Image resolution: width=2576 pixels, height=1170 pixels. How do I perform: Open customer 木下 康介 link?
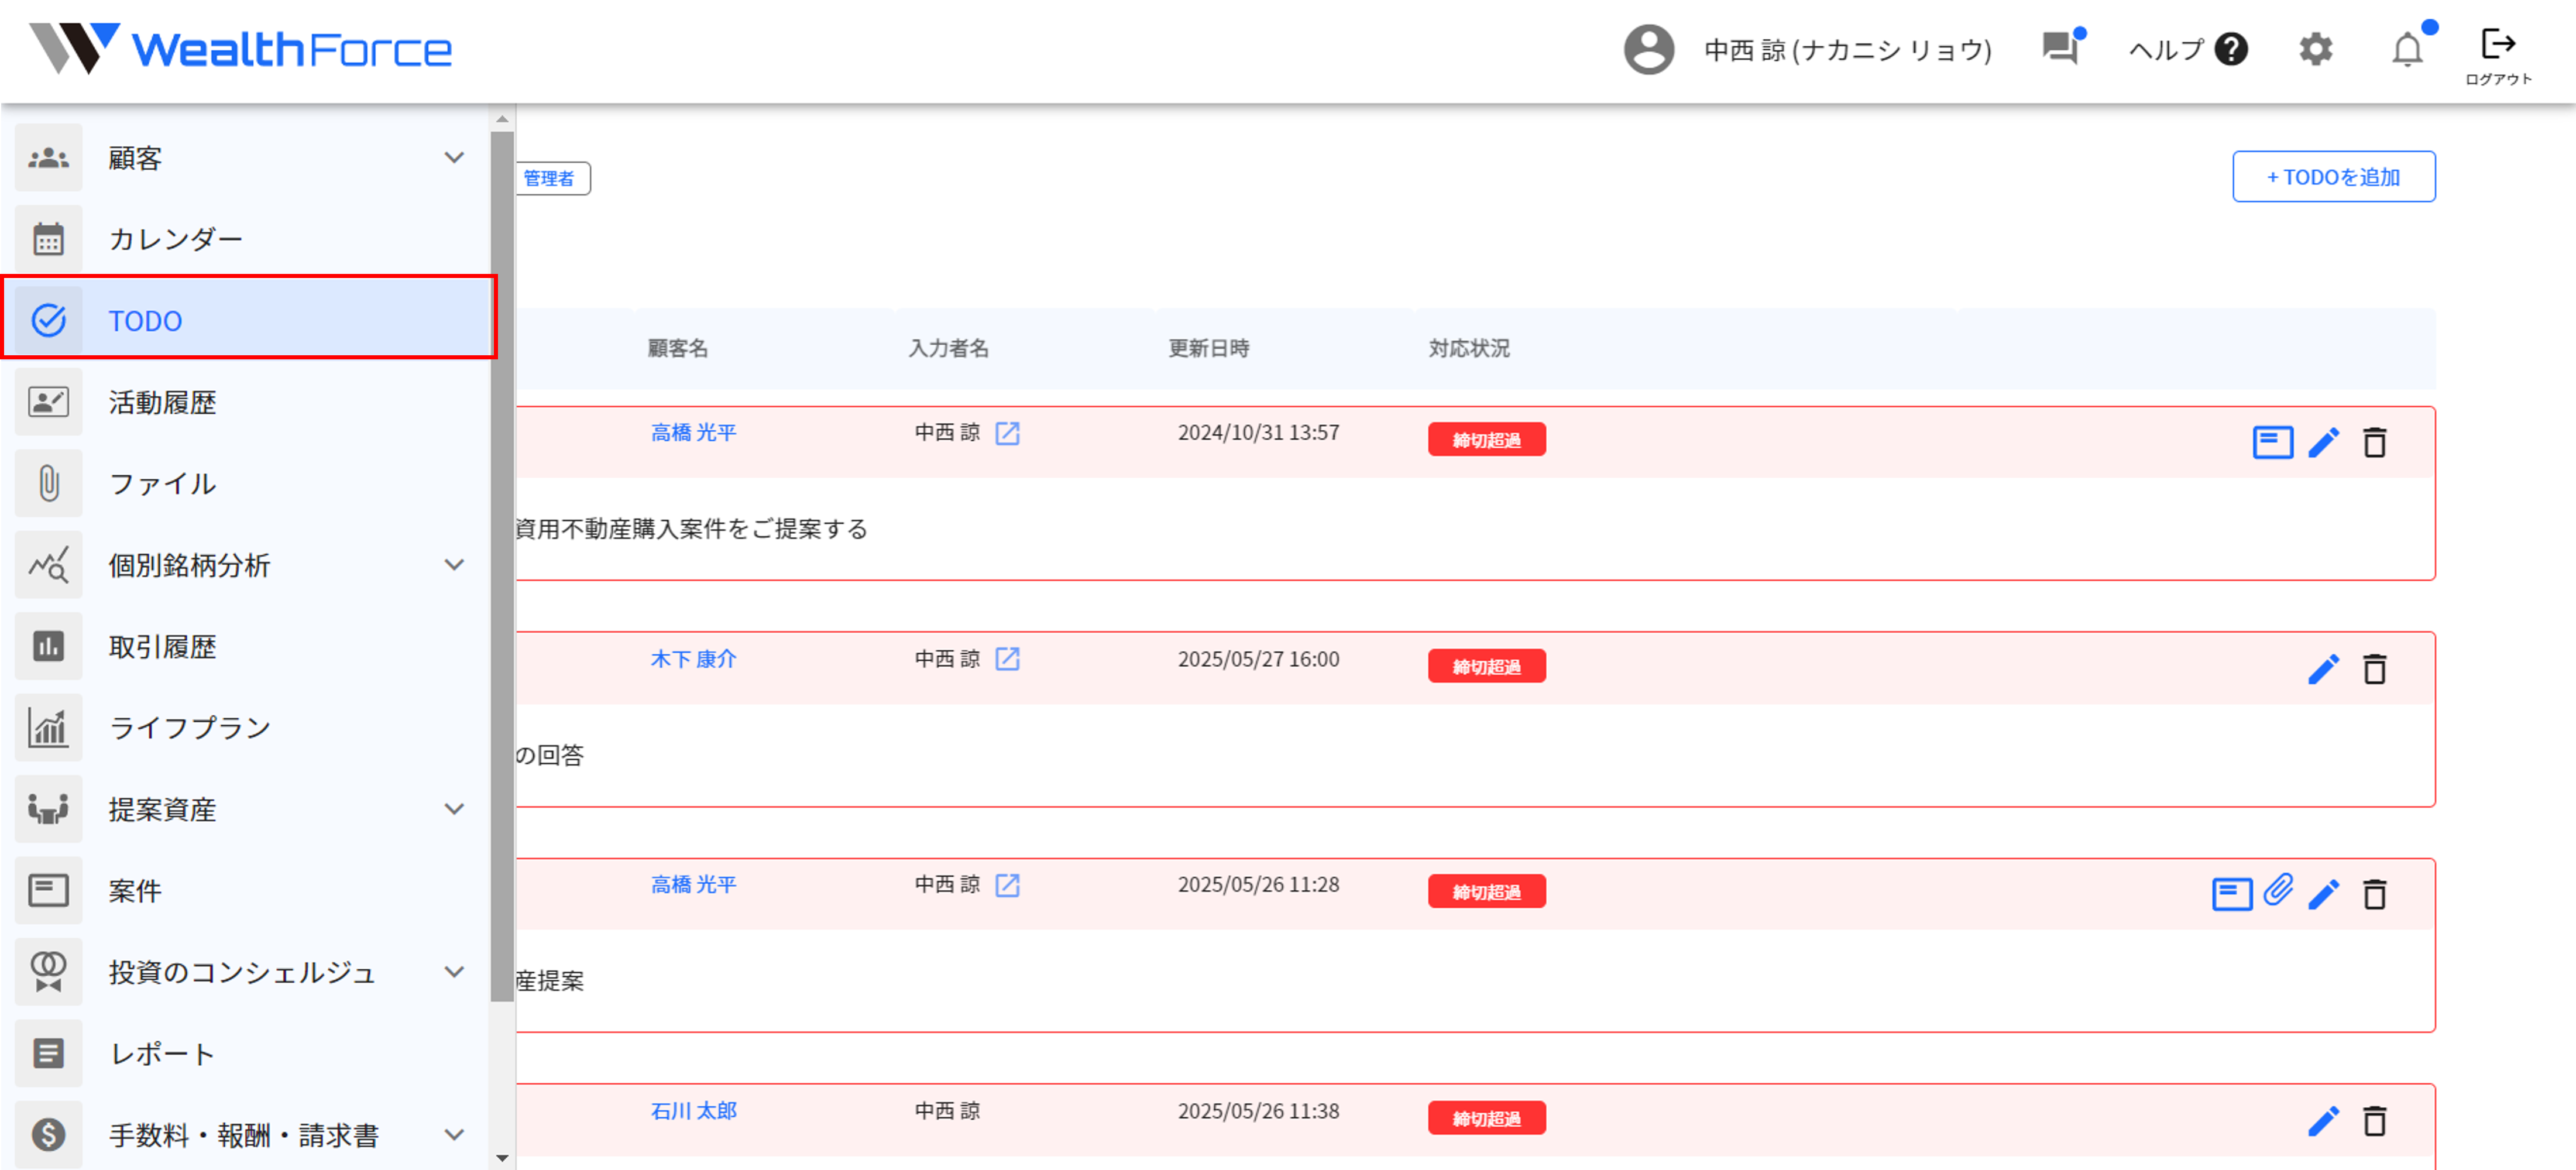coord(693,659)
